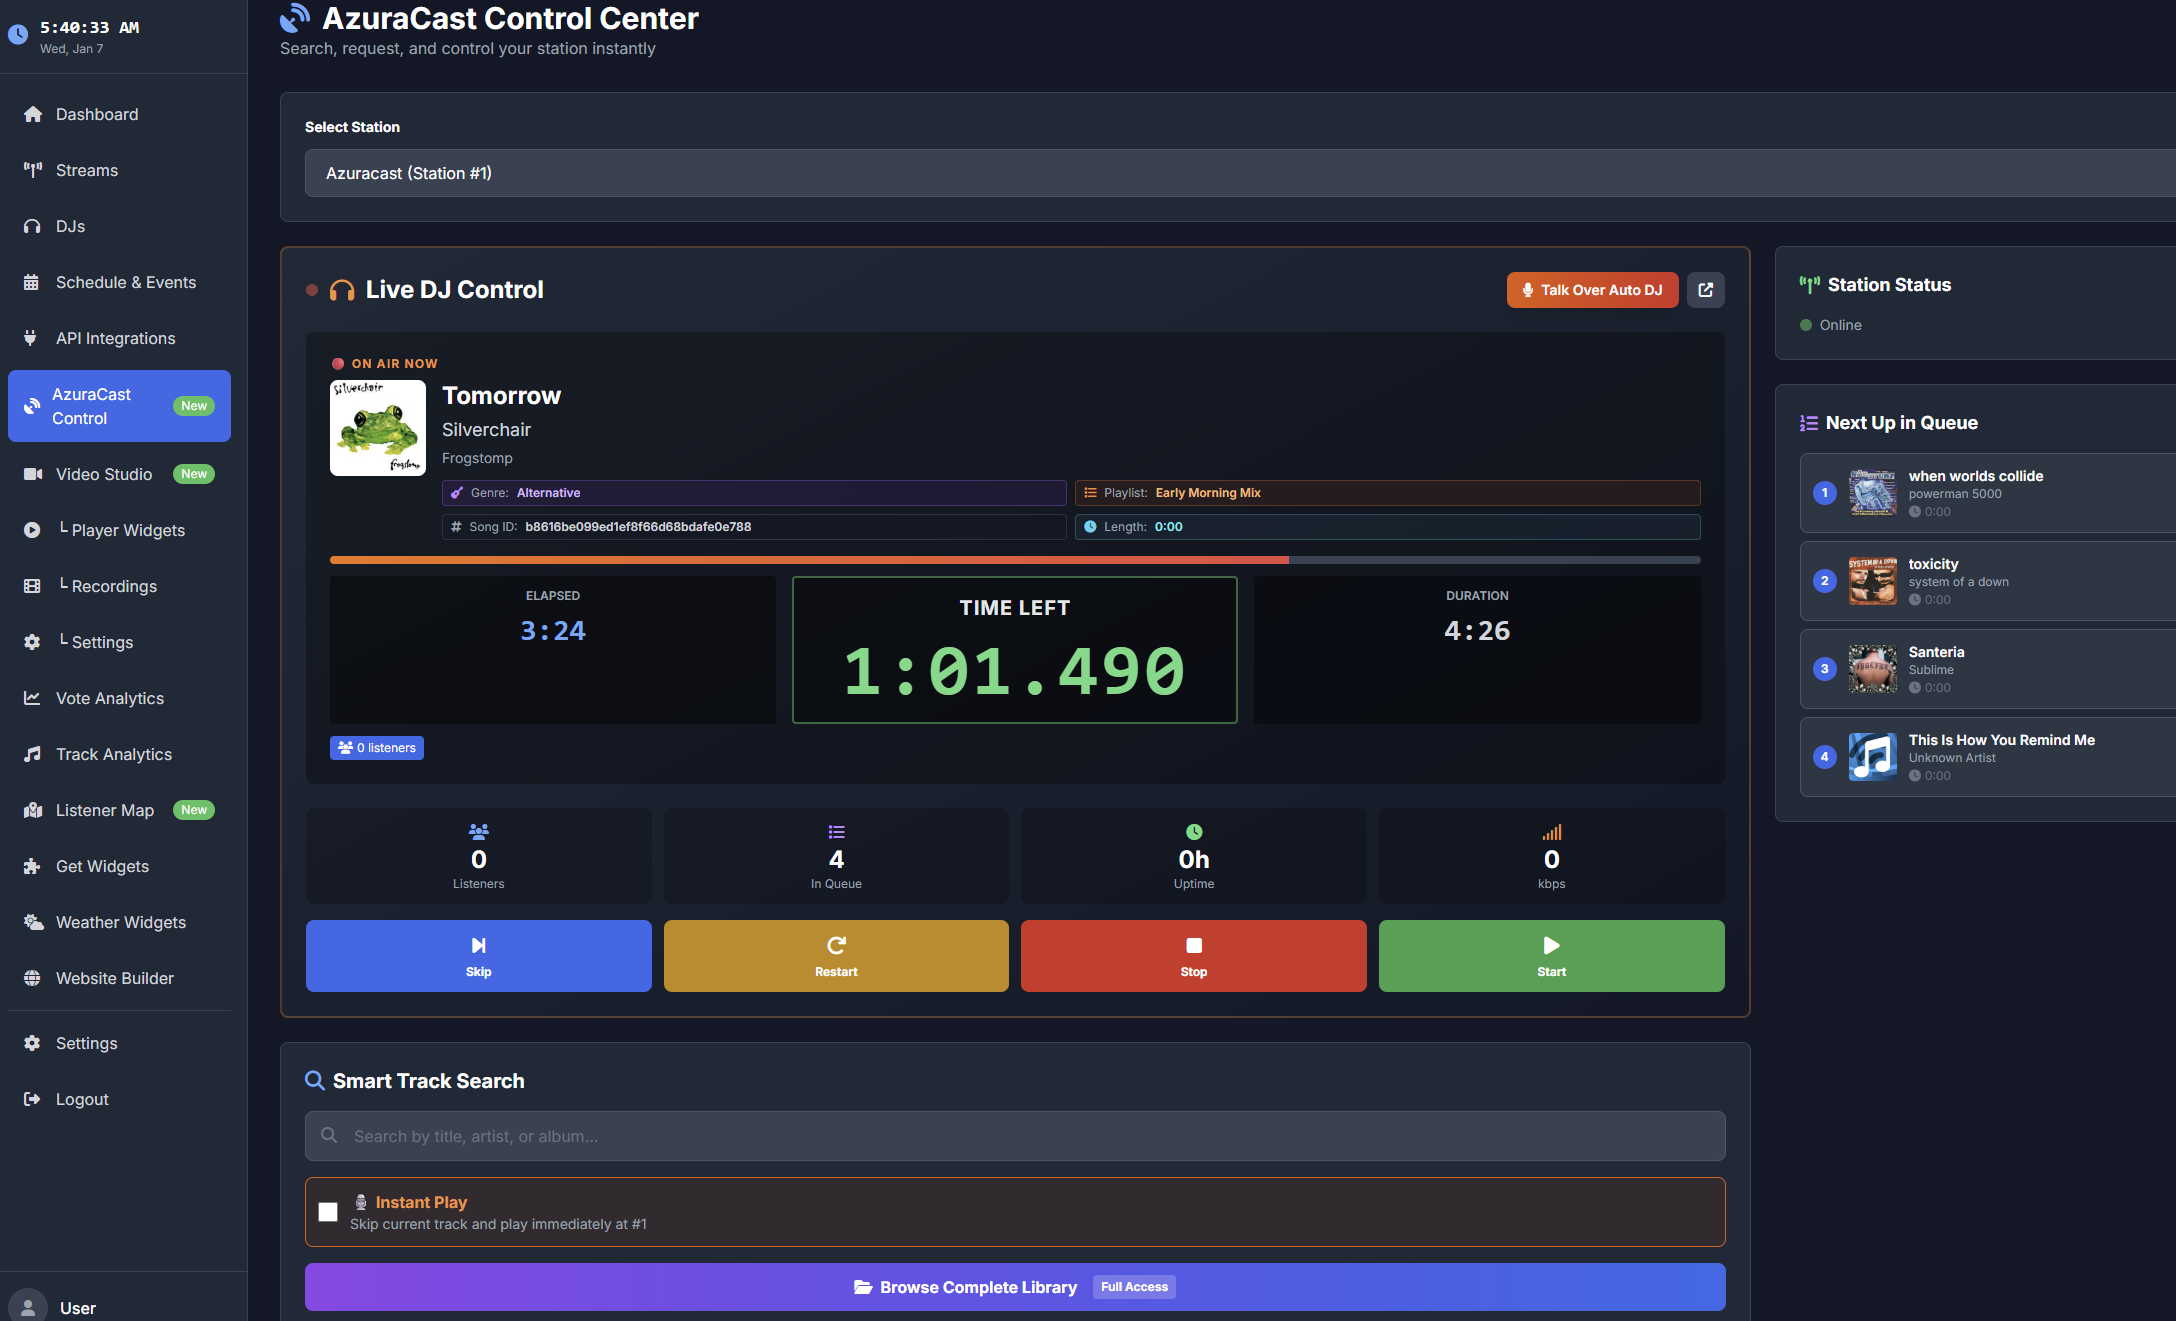Click the Weather Widgets sidebar icon
This screenshot has height=1321, width=2176.
[31, 922]
